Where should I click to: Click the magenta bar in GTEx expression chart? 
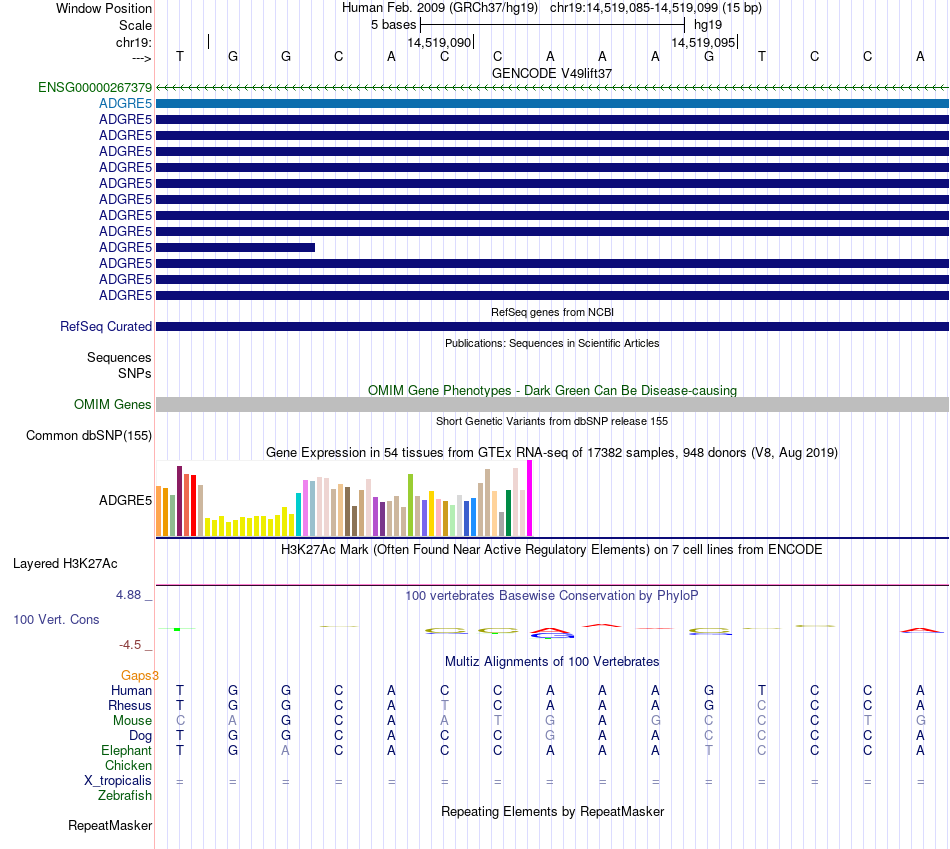[x=530, y=498]
